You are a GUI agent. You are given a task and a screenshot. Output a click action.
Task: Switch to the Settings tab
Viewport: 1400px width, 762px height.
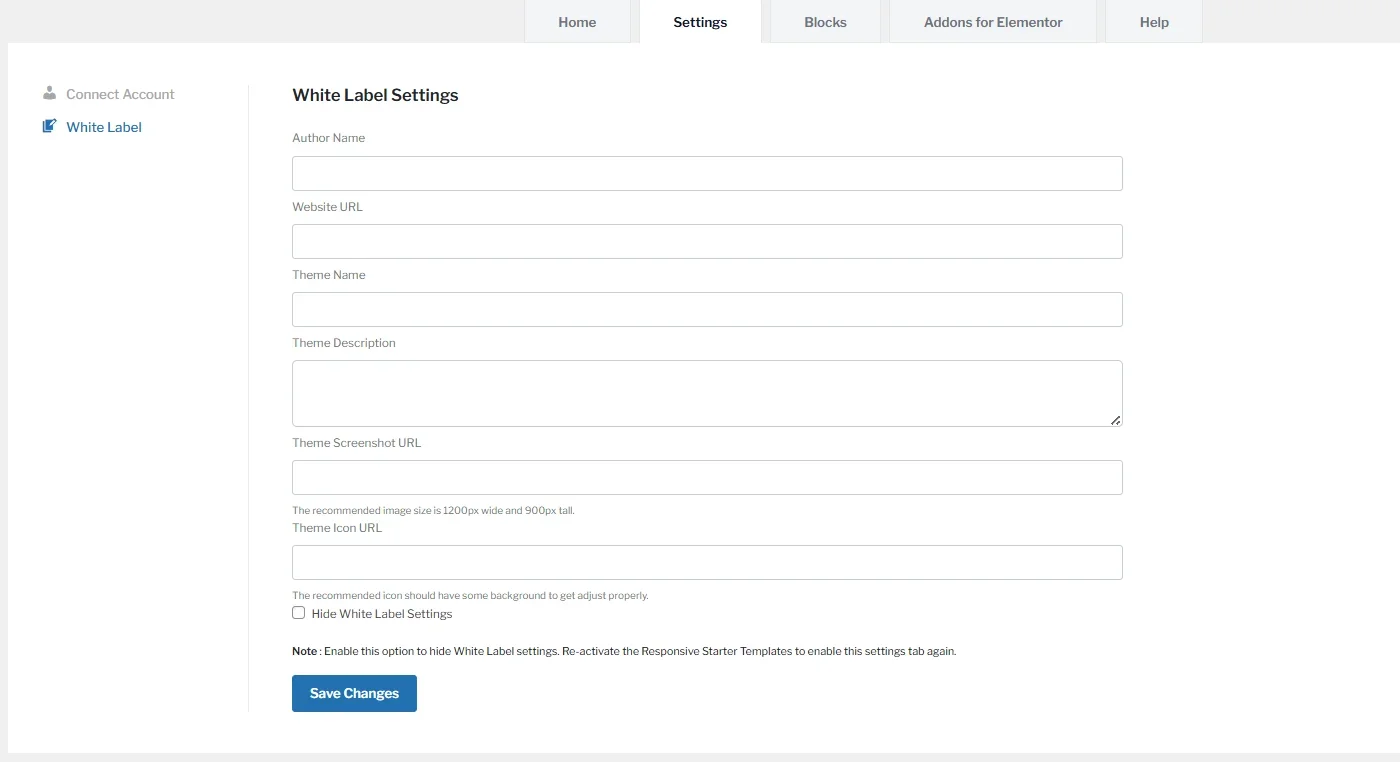699,21
